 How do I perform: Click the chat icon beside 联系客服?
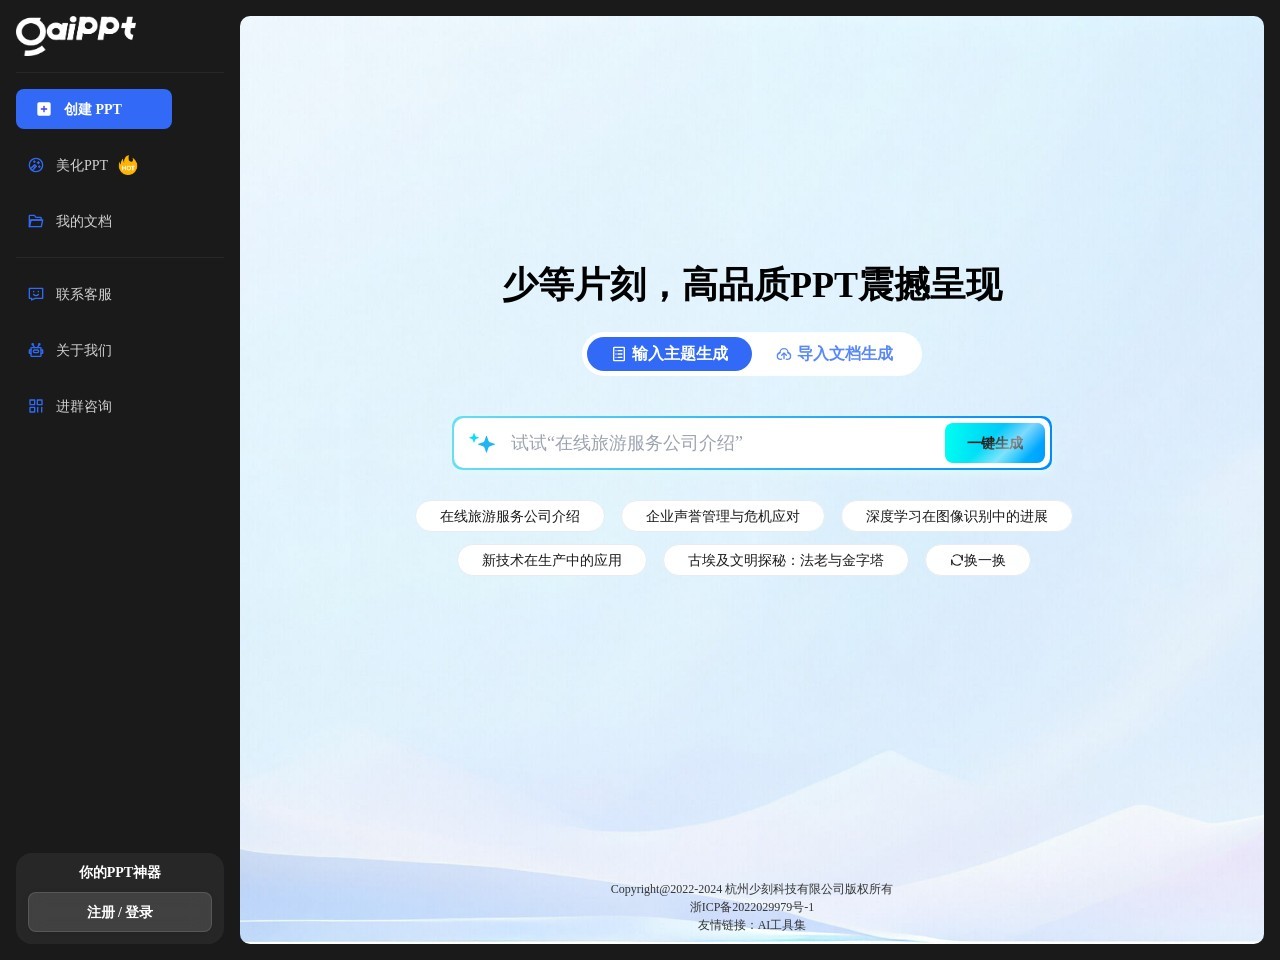tap(36, 294)
